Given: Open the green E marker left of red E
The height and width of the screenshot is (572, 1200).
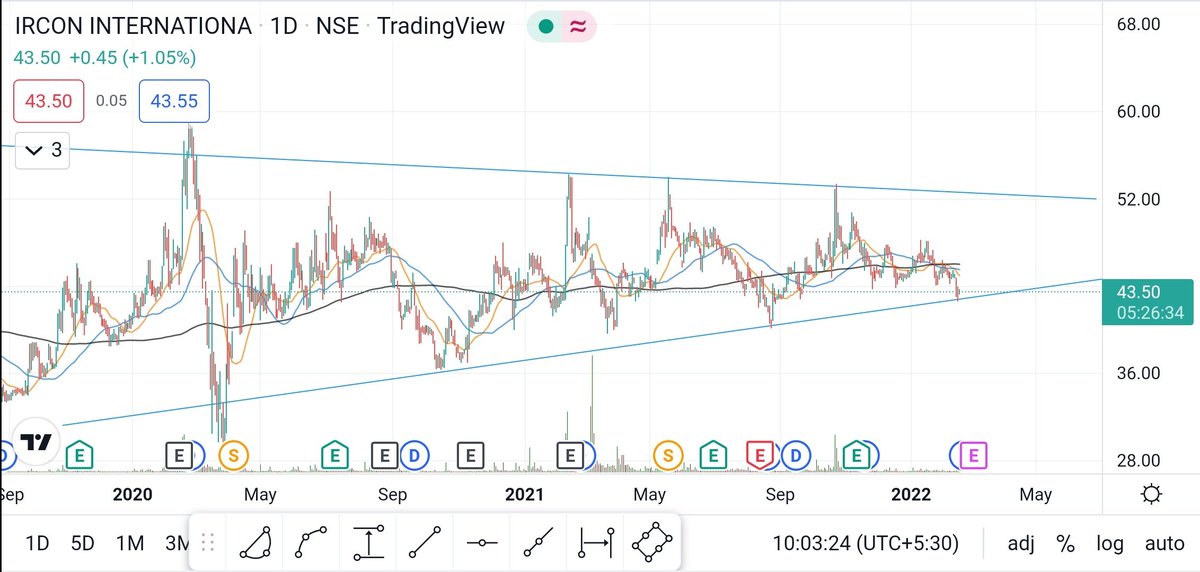Looking at the screenshot, I should [x=712, y=456].
